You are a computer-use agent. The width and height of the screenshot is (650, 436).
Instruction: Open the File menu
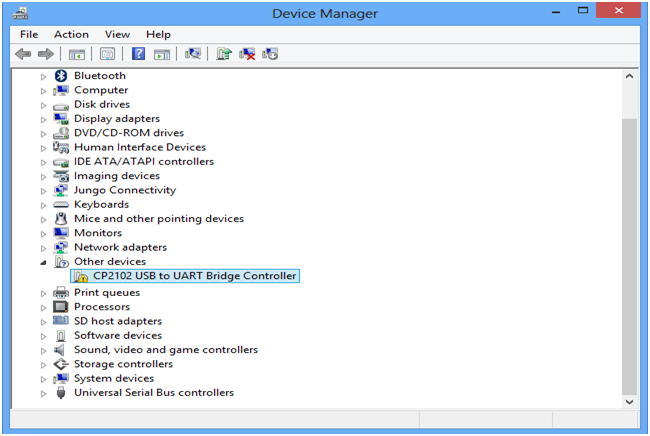tap(29, 34)
